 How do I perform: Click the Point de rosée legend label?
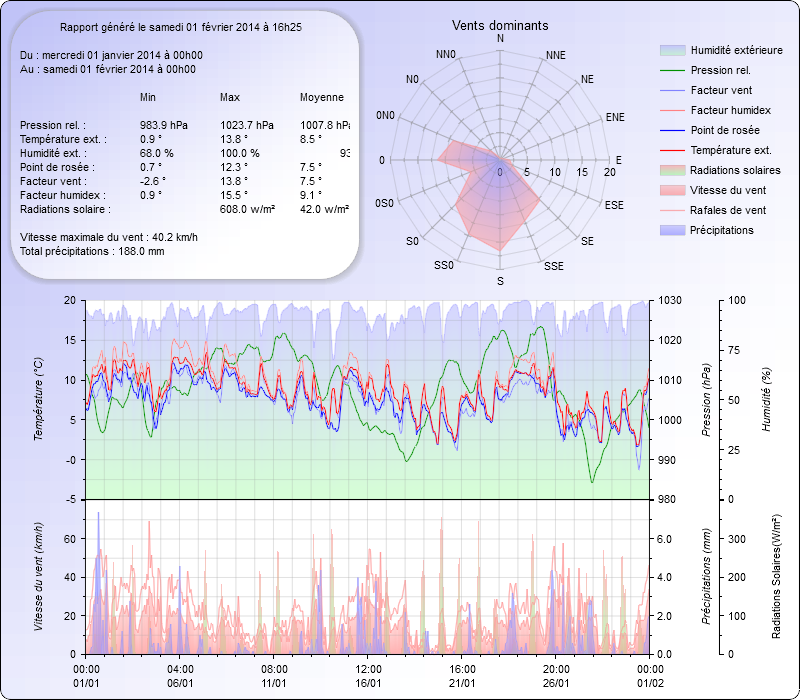(724, 131)
